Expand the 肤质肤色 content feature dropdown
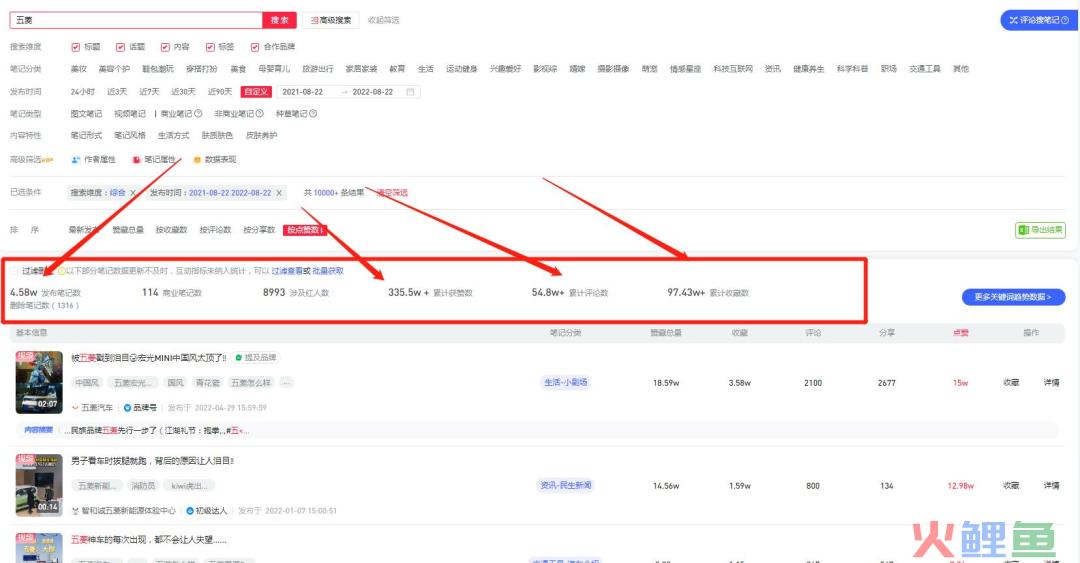Viewport: 1080px width, 563px height. [x=217, y=136]
